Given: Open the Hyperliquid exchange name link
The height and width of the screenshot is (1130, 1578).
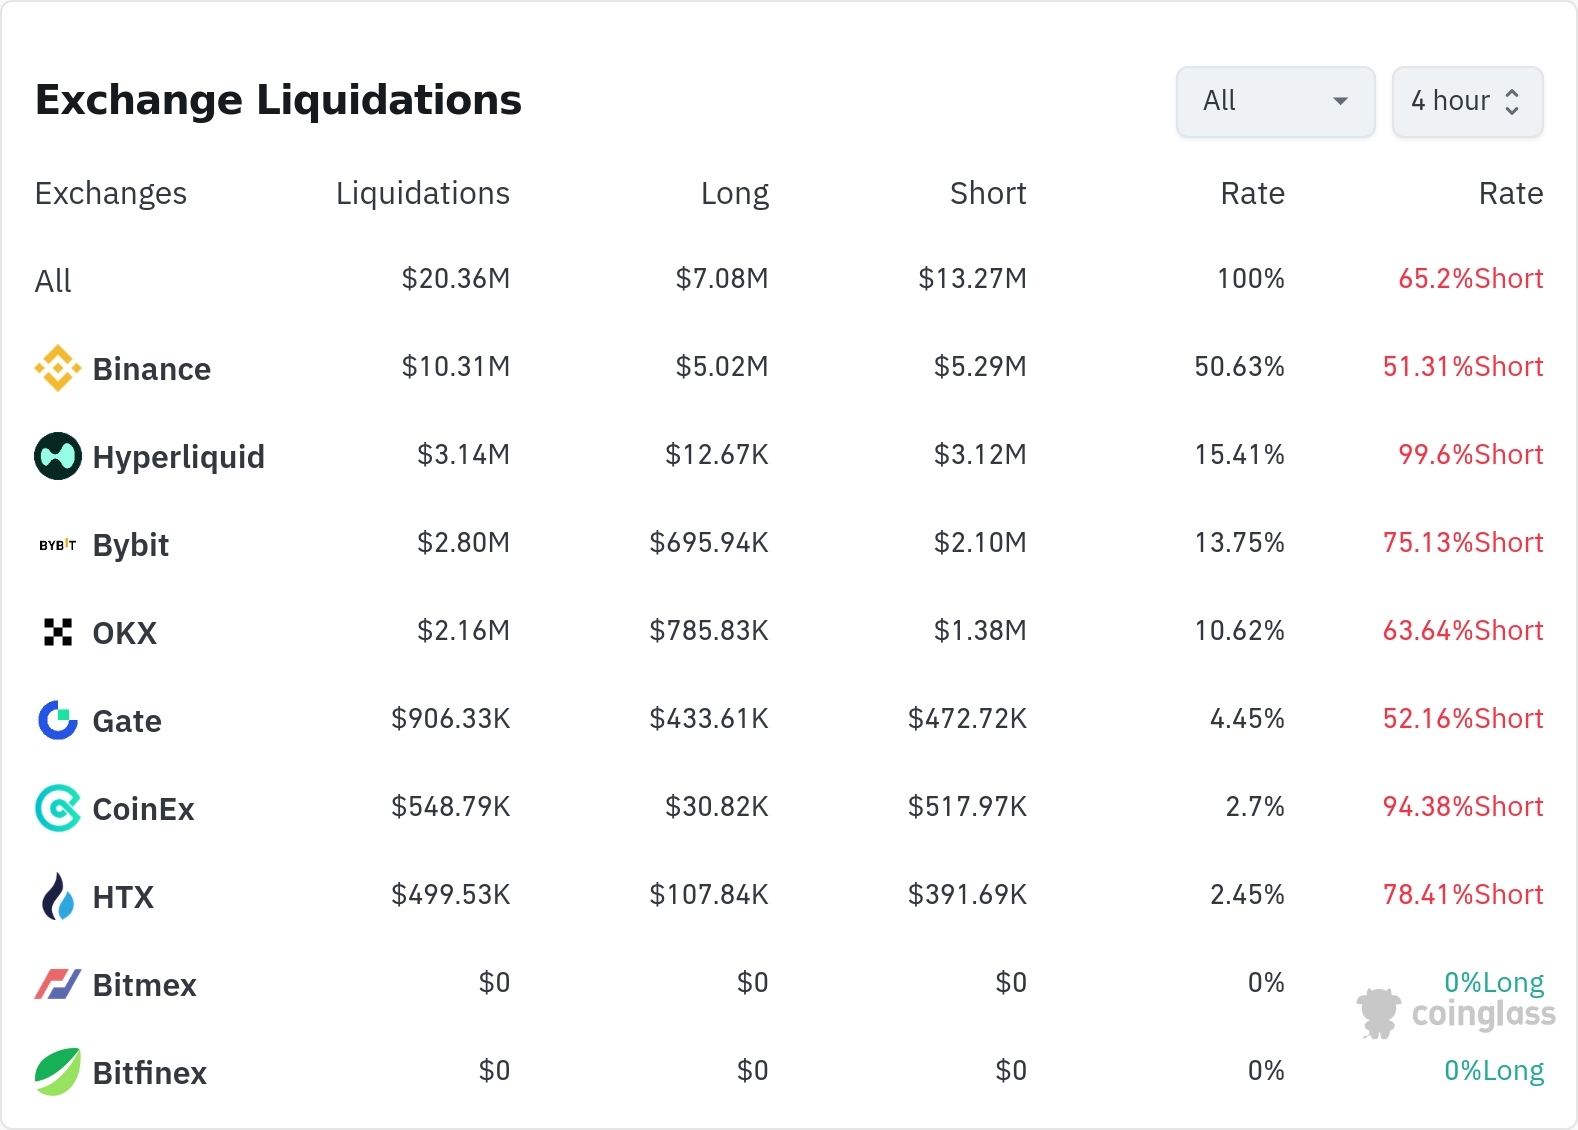Looking at the screenshot, I should pos(178,457).
